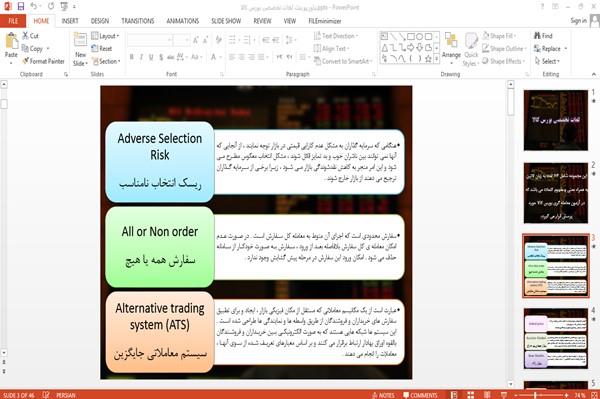Save presentation from quick access toolbar
Image resolution: width=600 pixels, height=399 pixels.
(21, 7)
